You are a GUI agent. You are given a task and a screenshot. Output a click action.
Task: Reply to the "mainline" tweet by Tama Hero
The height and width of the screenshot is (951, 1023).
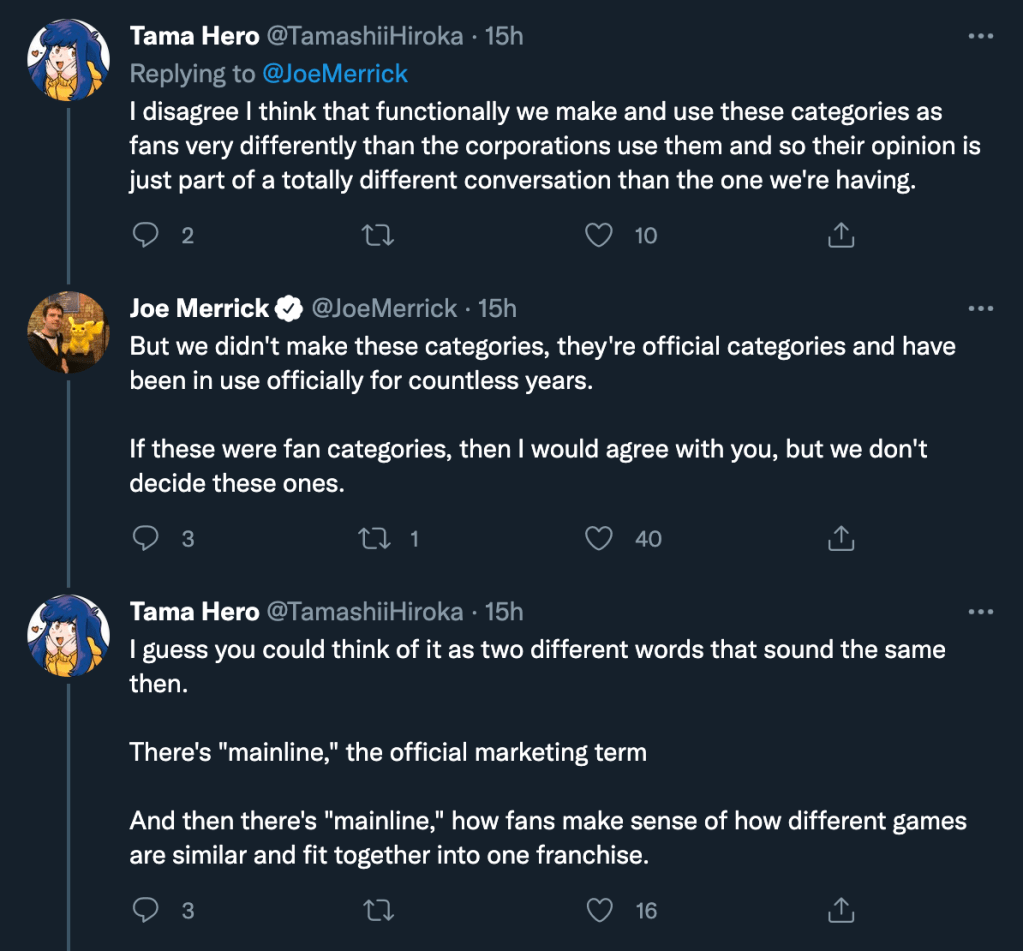146,910
